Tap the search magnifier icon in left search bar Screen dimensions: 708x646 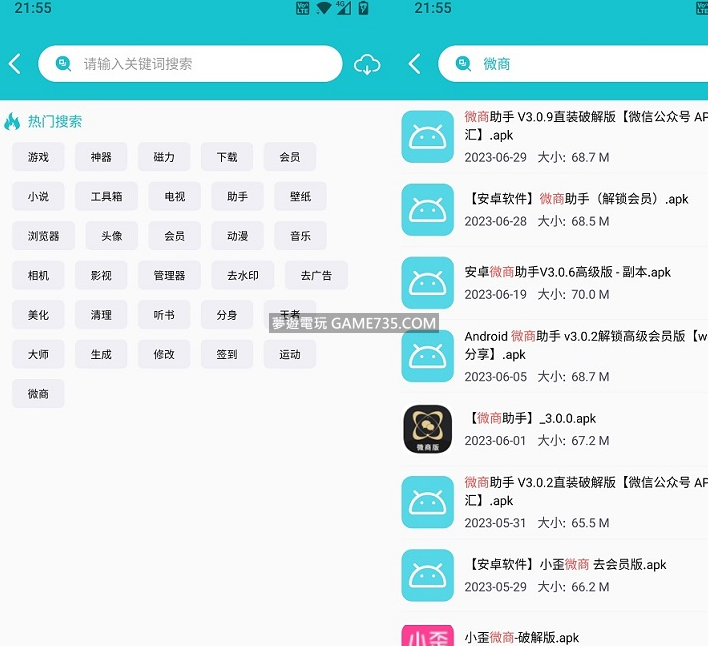click(63, 64)
